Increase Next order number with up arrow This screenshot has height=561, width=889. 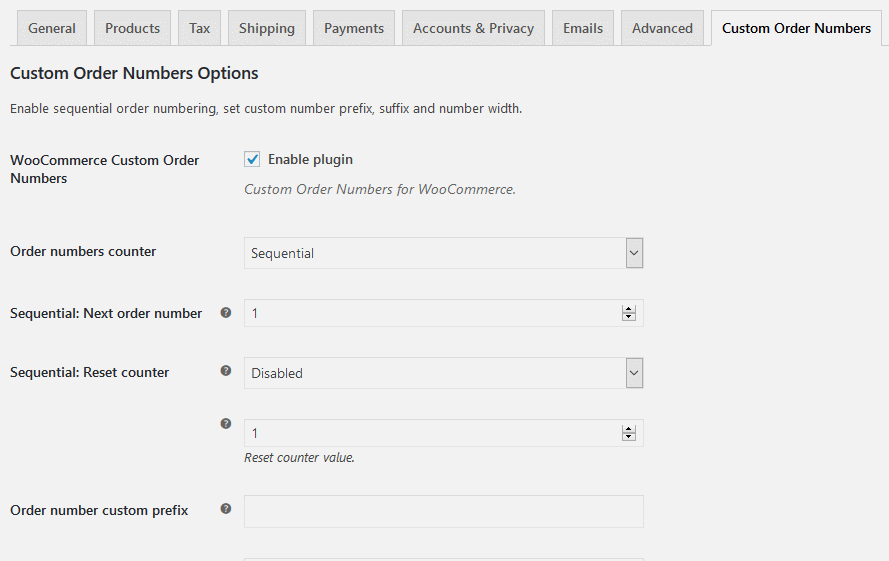629,309
